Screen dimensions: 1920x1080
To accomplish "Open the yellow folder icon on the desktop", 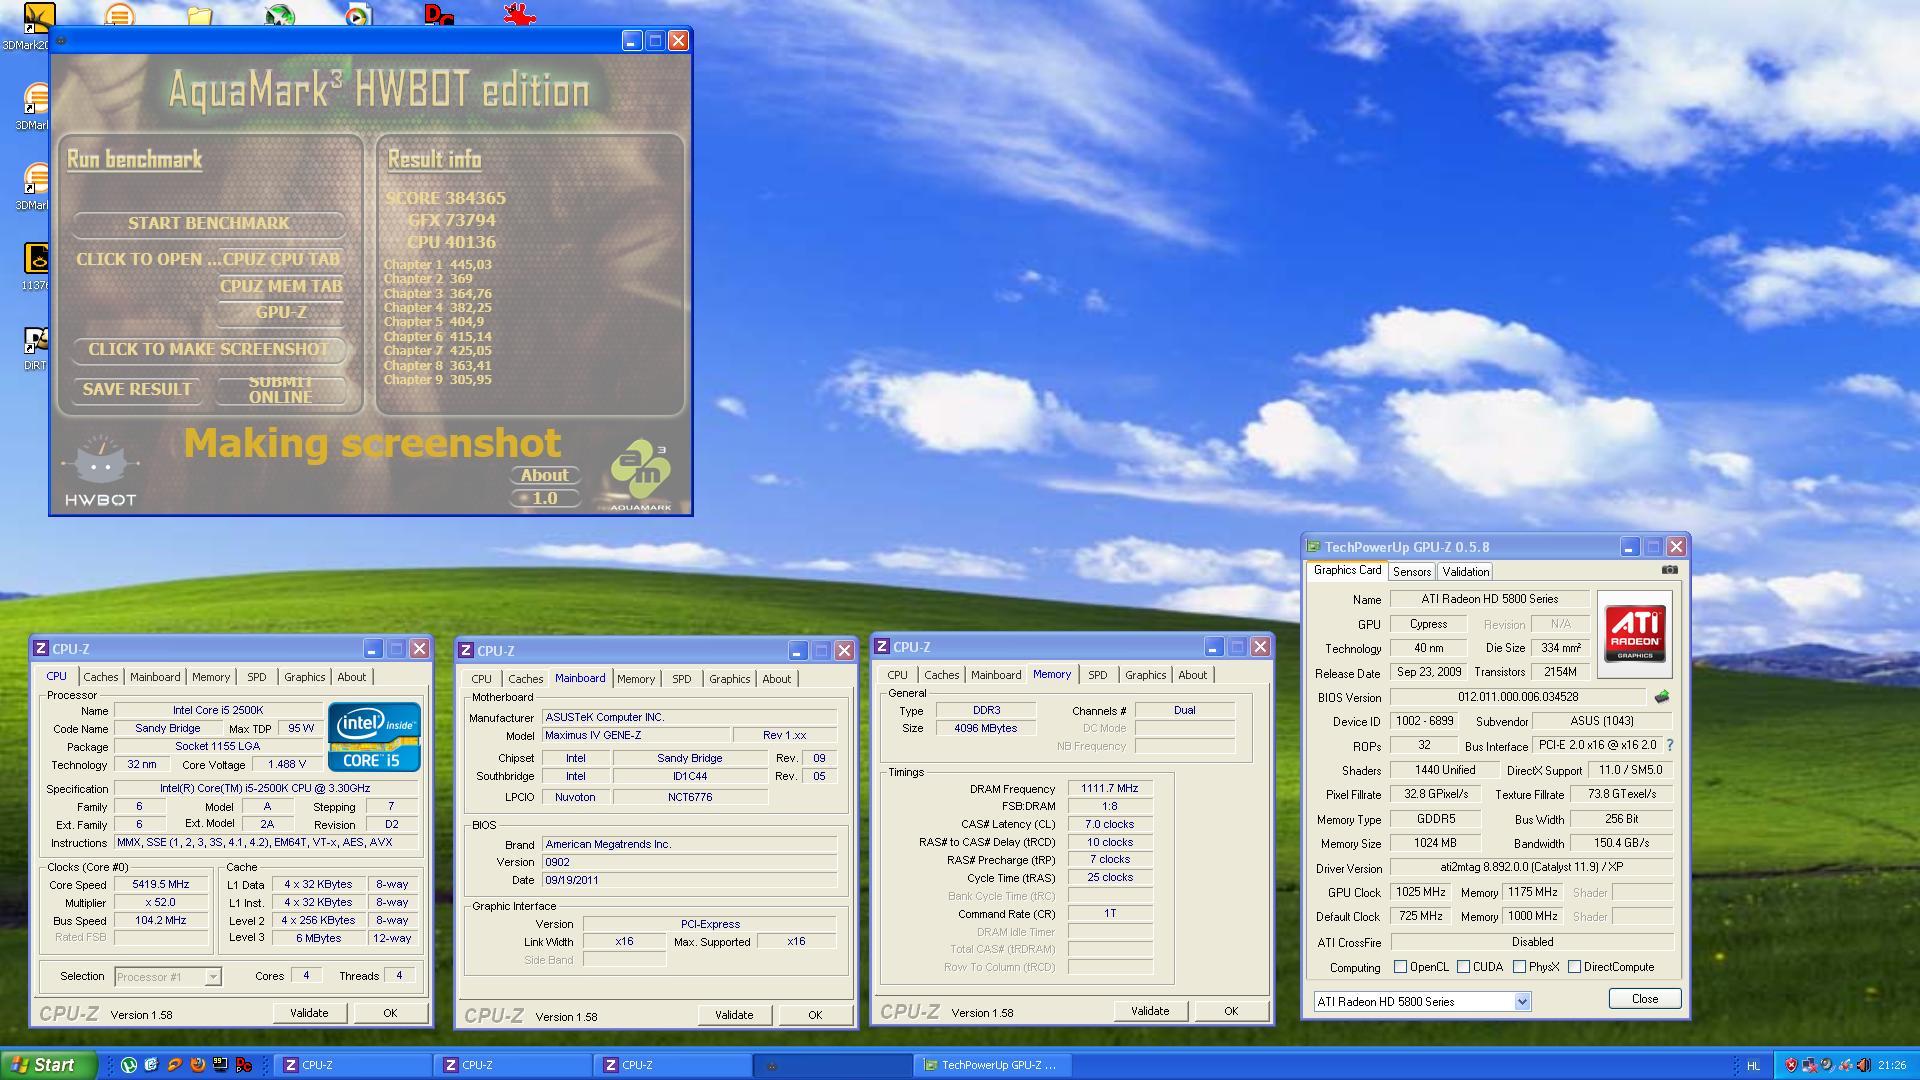I will (199, 14).
